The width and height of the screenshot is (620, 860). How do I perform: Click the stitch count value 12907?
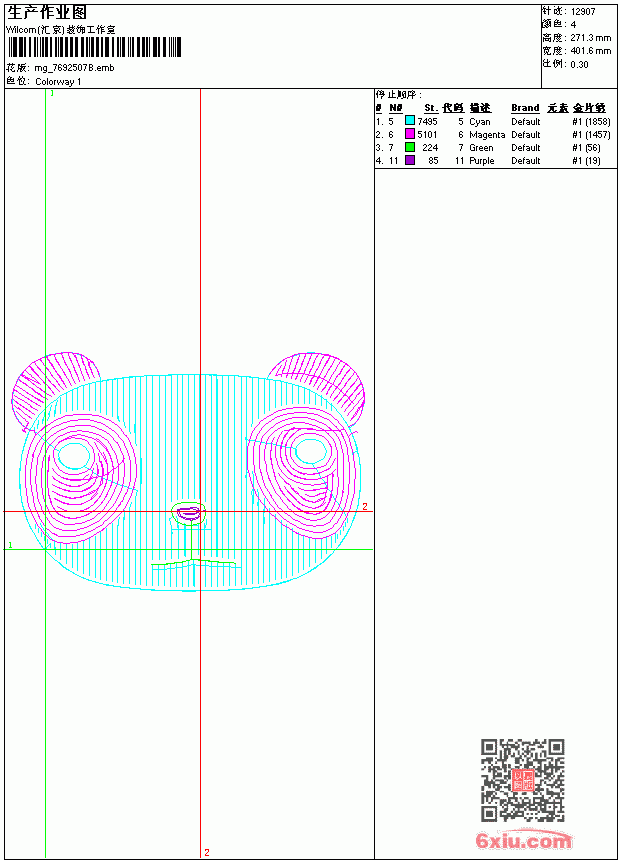click(583, 12)
